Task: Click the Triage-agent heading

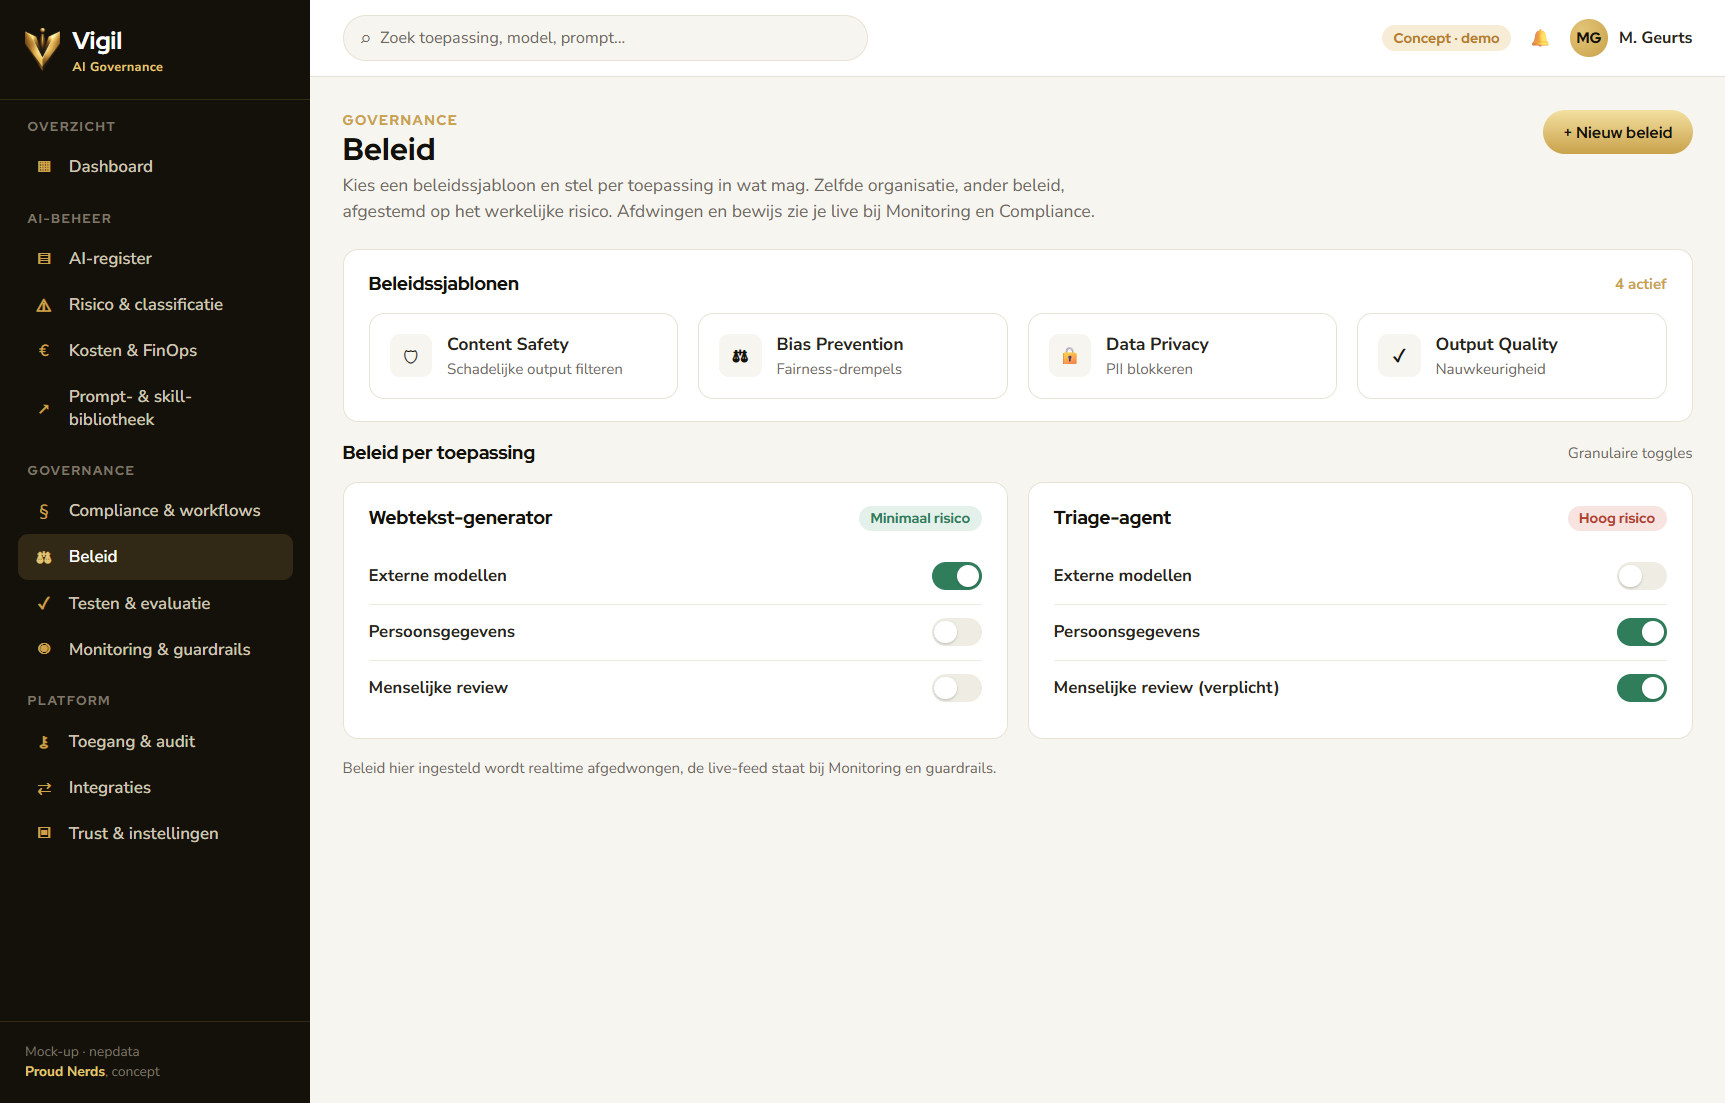Action: (1112, 518)
